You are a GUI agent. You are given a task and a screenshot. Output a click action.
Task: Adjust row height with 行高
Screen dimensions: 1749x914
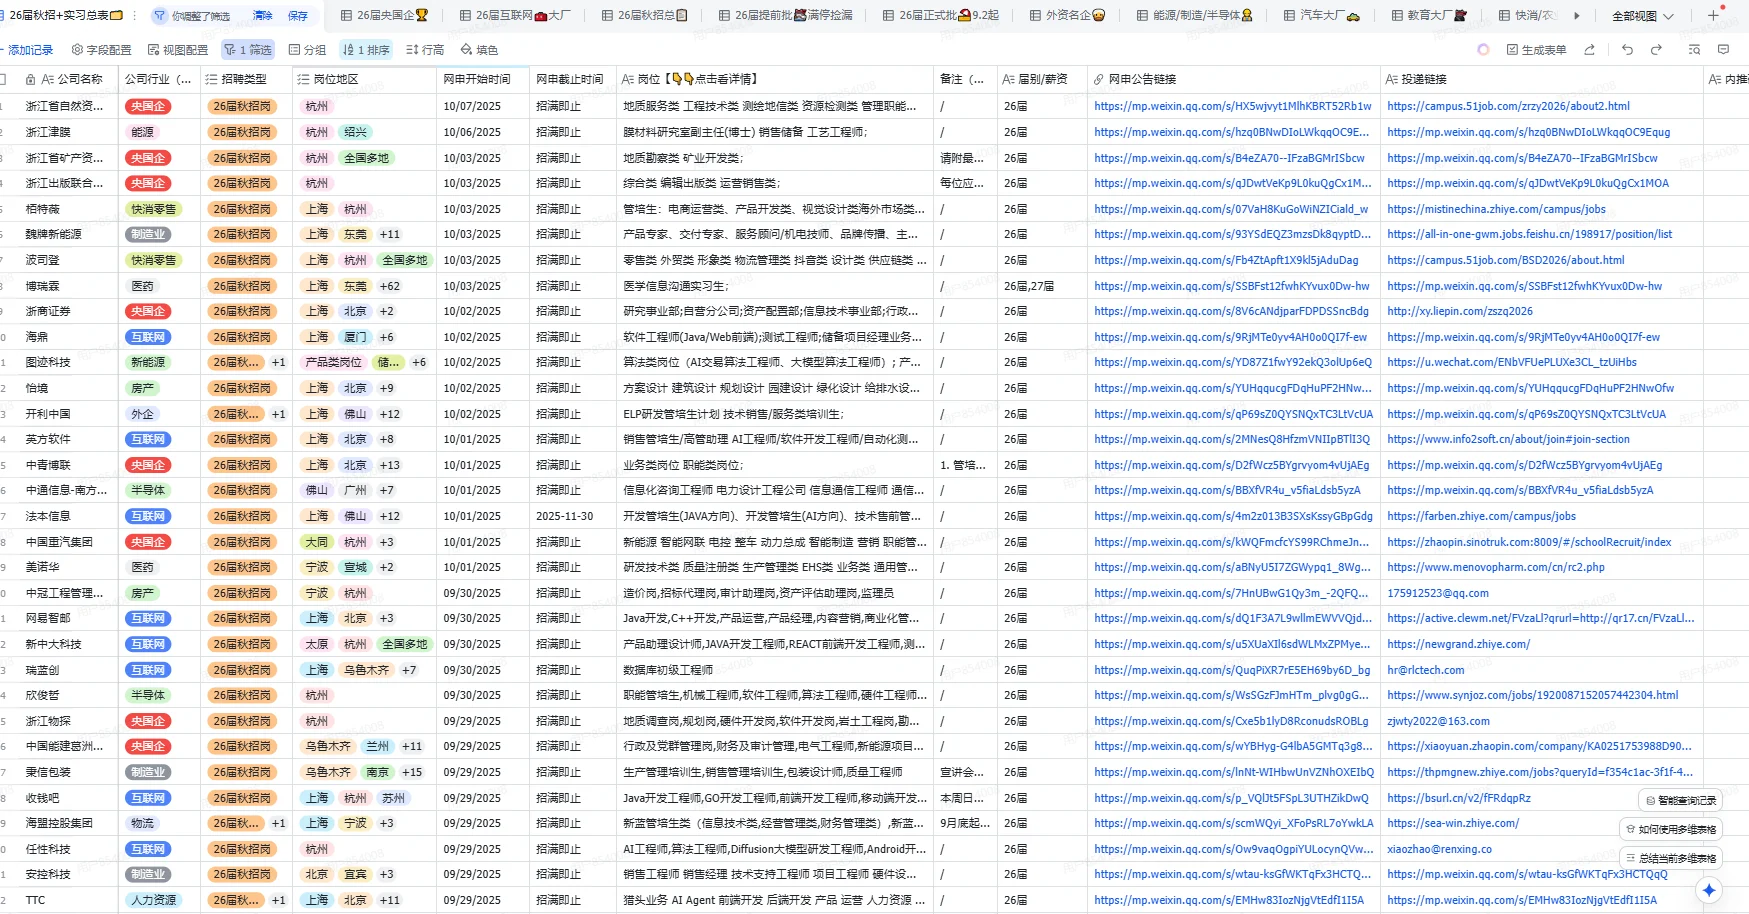coord(425,50)
